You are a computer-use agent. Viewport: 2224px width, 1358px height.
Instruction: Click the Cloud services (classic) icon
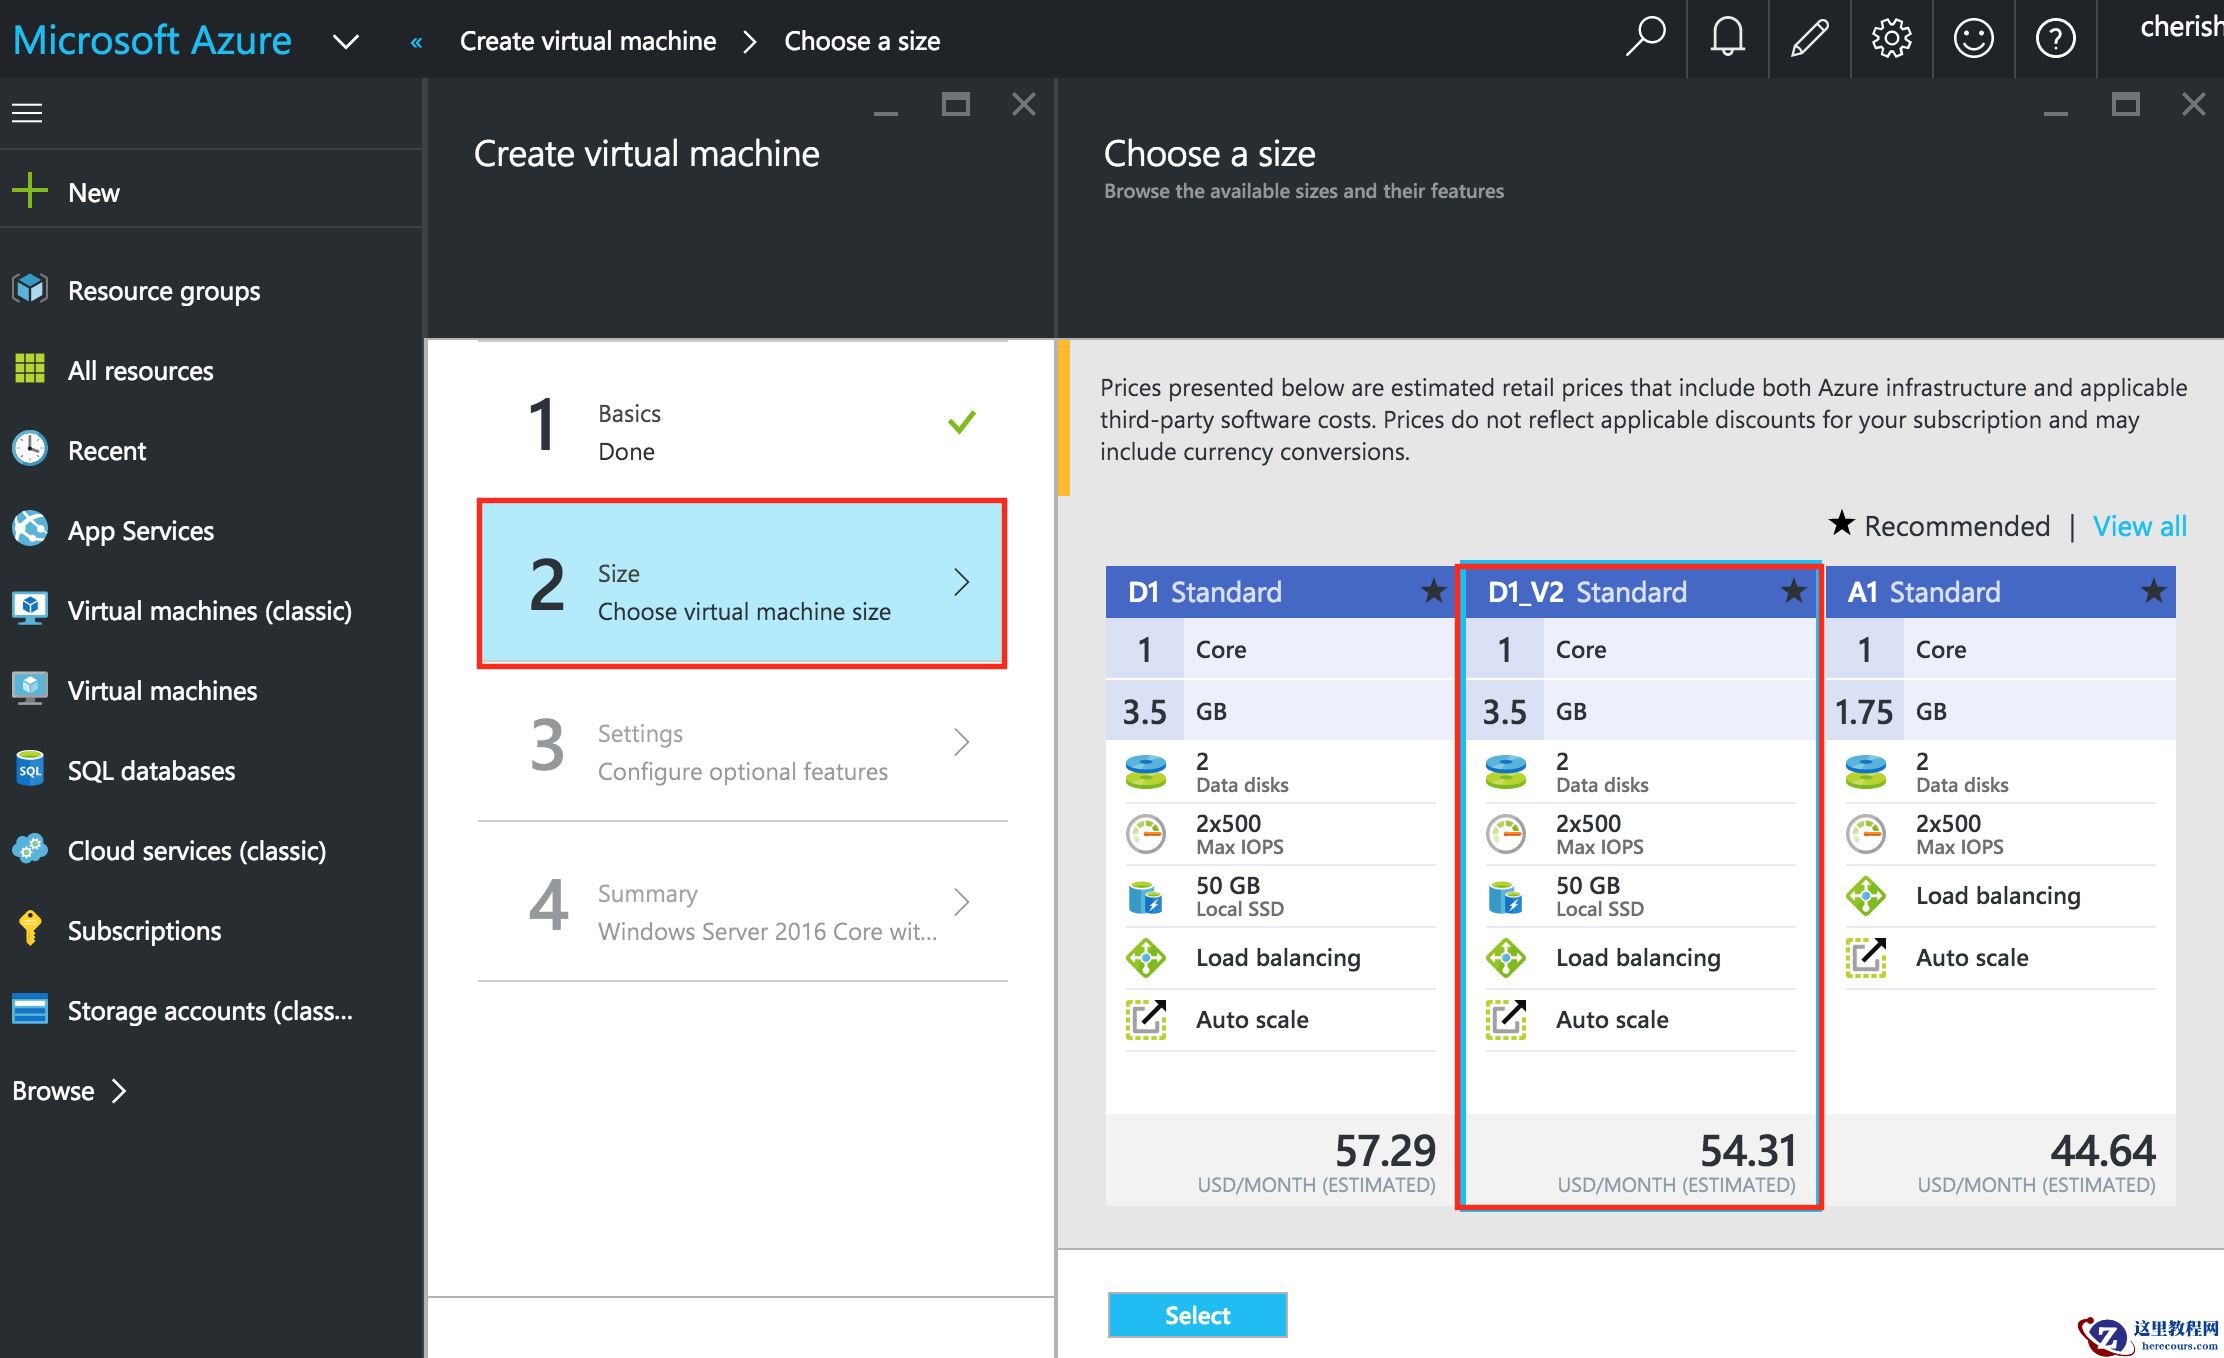tap(30, 849)
